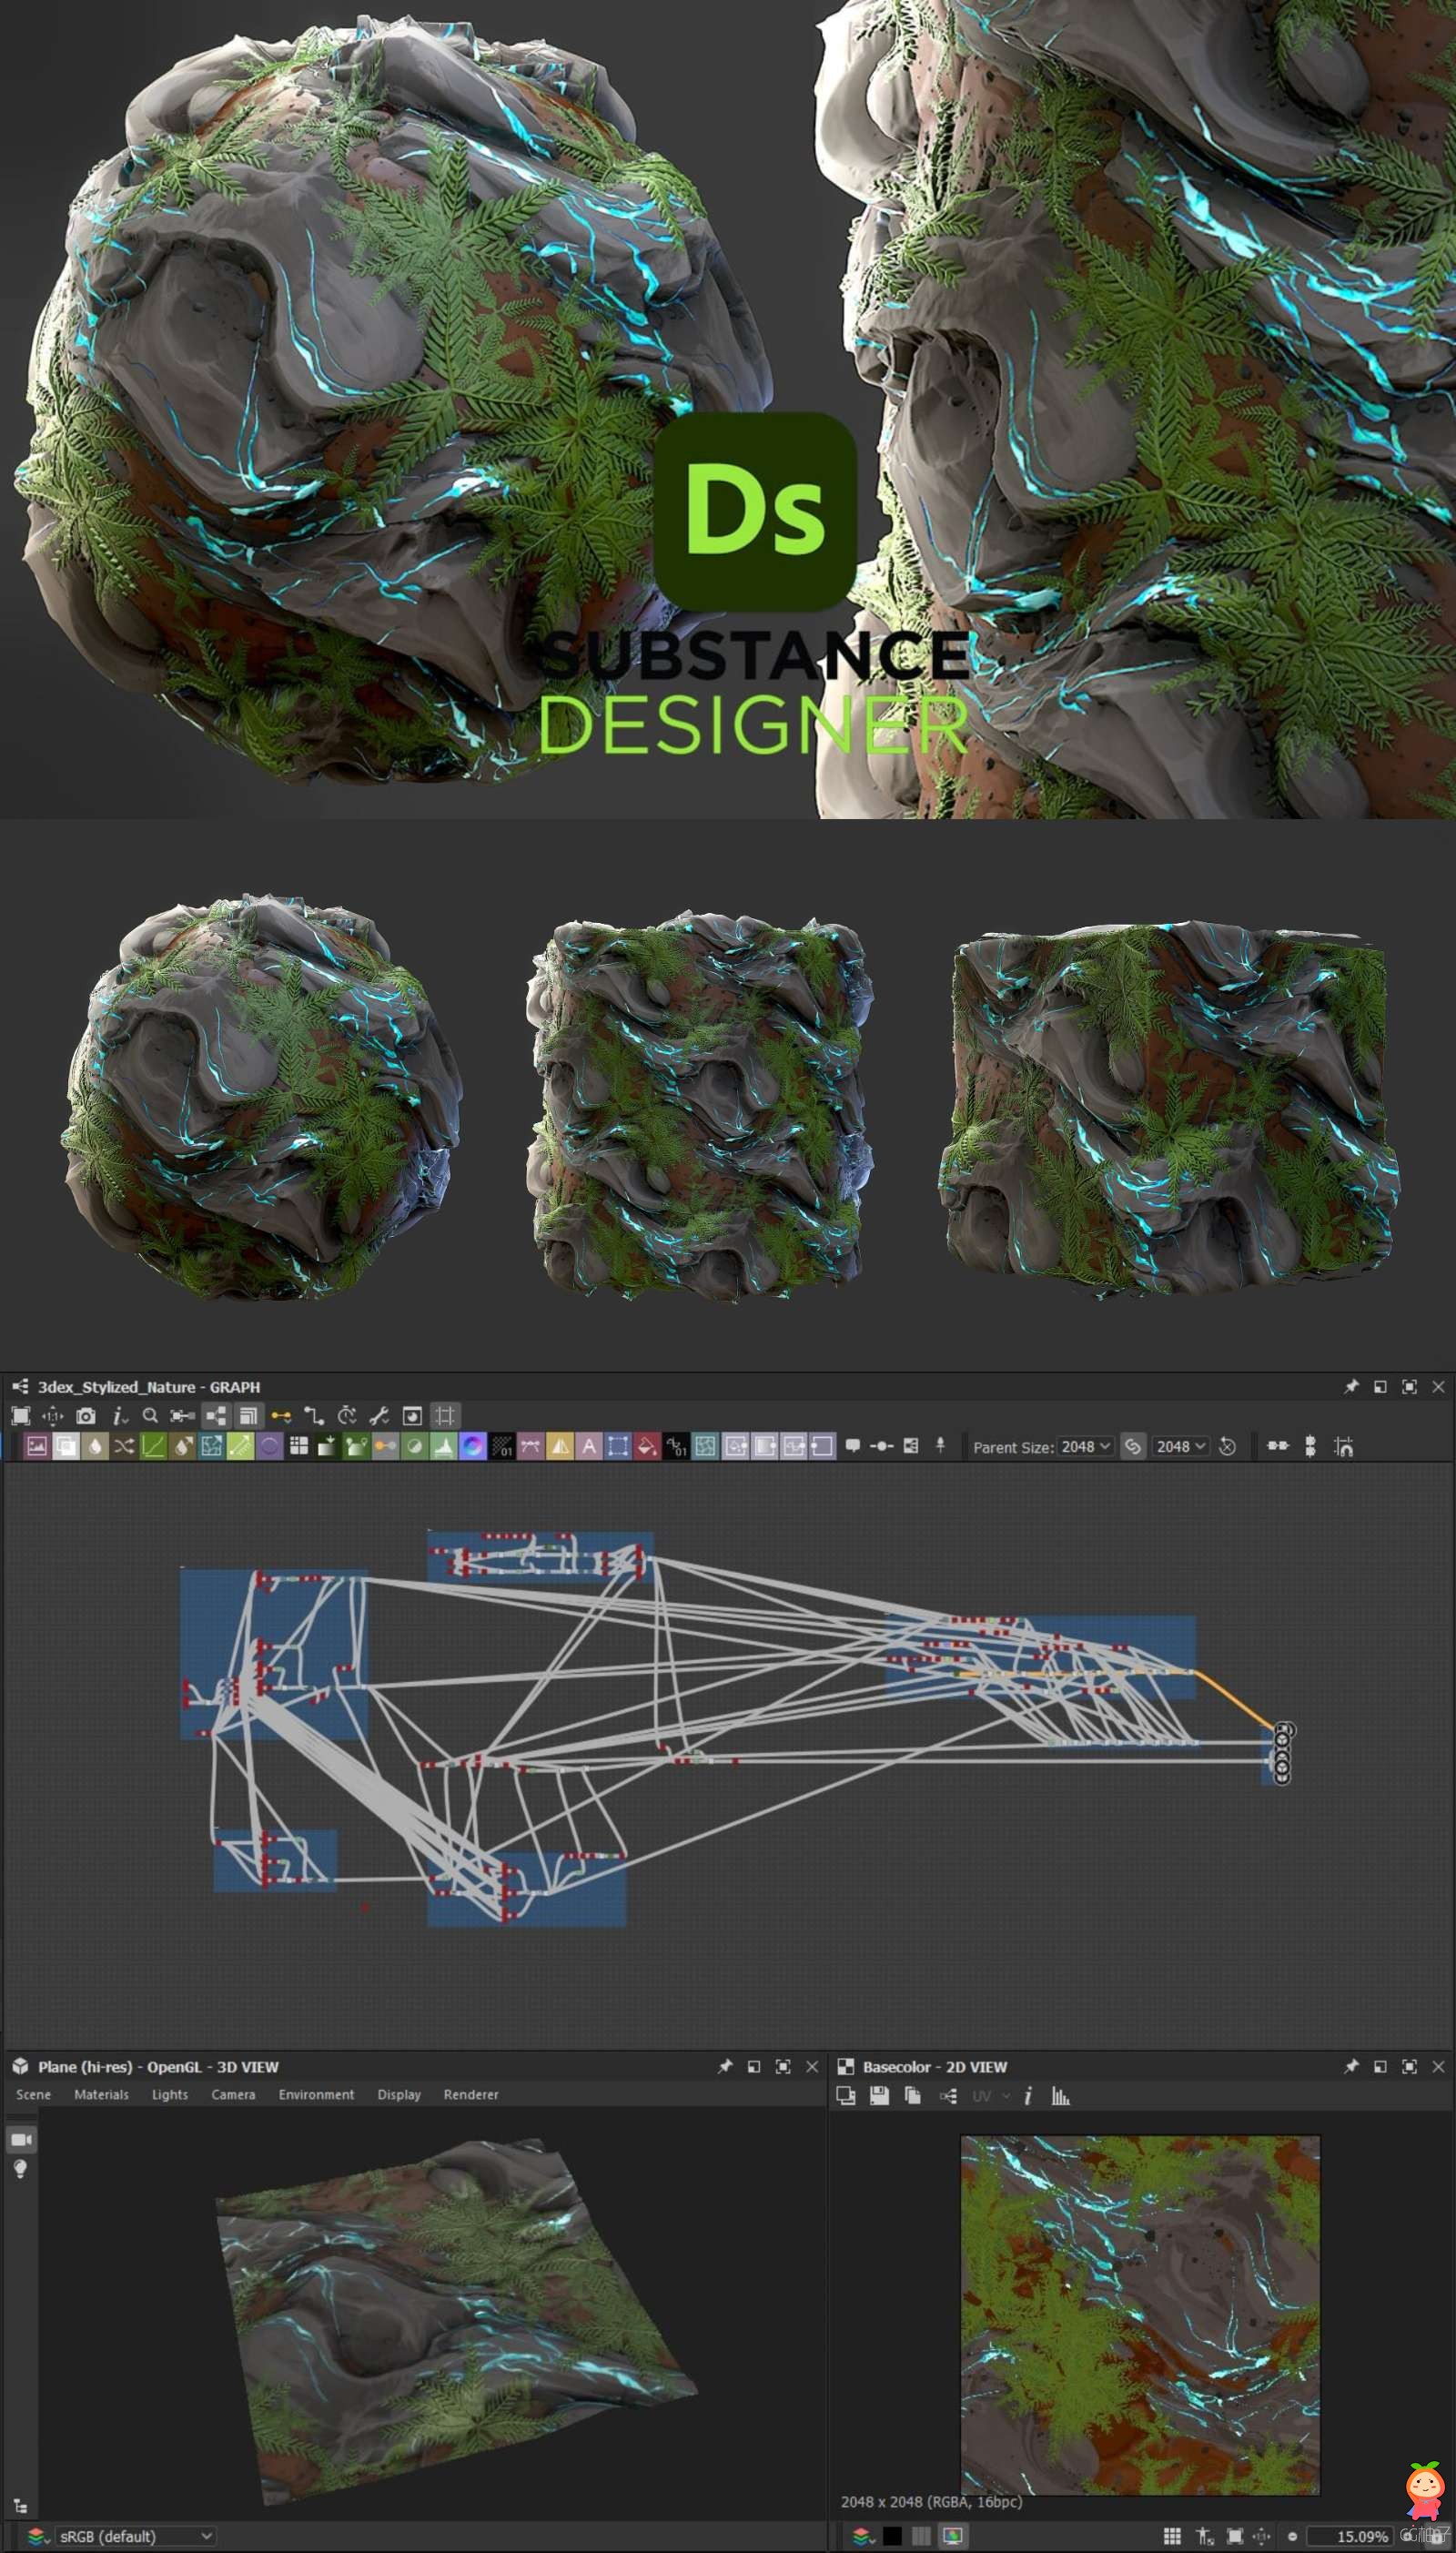Toggle the grid snapping button in graph toolbar
The height and width of the screenshot is (2553, 1456).
pos(445,1416)
